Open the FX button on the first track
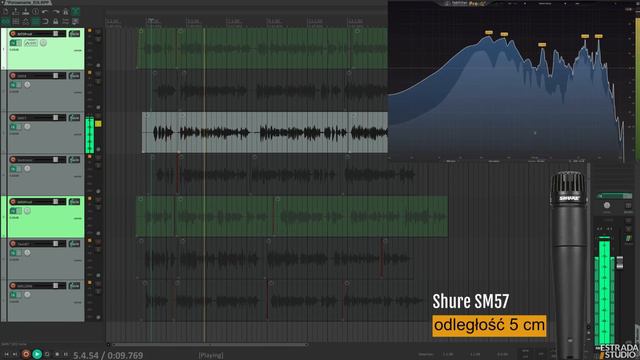The height and width of the screenshot is (360, 640). (13, 43)
